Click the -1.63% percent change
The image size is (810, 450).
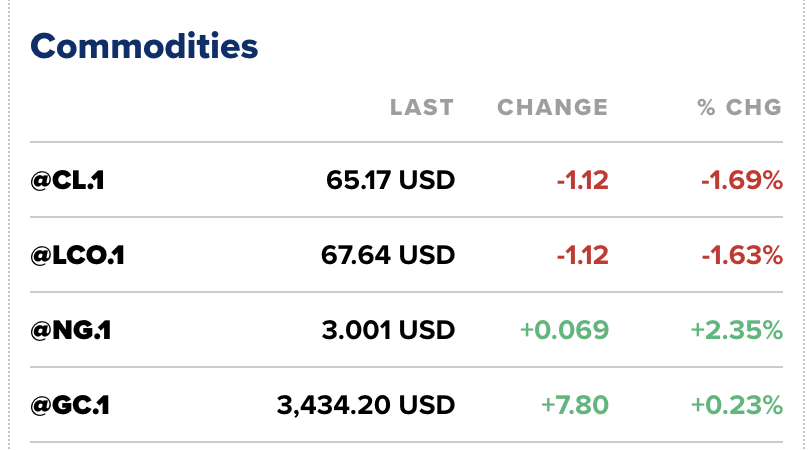[741, 256]
